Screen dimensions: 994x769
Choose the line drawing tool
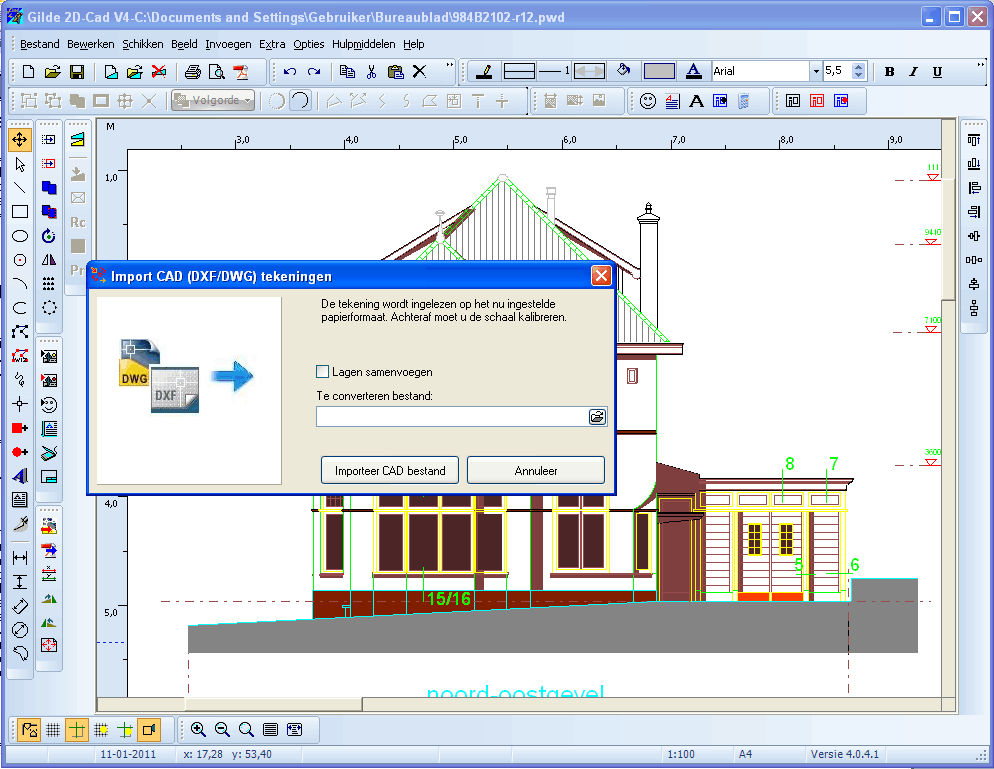[20, 188]
